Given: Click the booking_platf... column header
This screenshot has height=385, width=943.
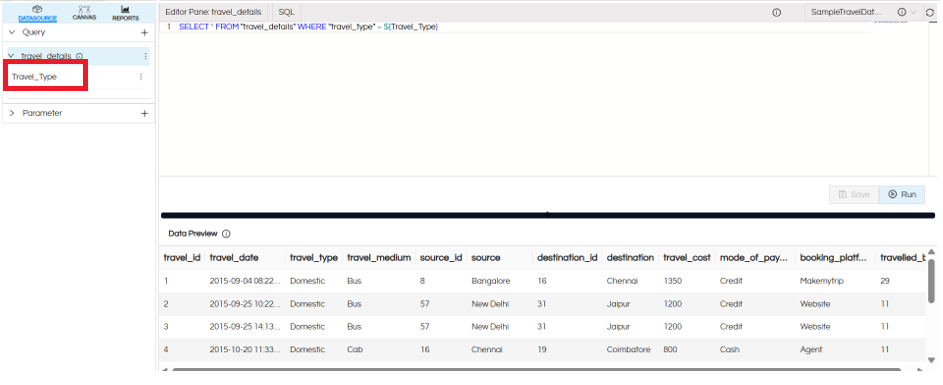Looking at the screenshot, I should [834, 257].
